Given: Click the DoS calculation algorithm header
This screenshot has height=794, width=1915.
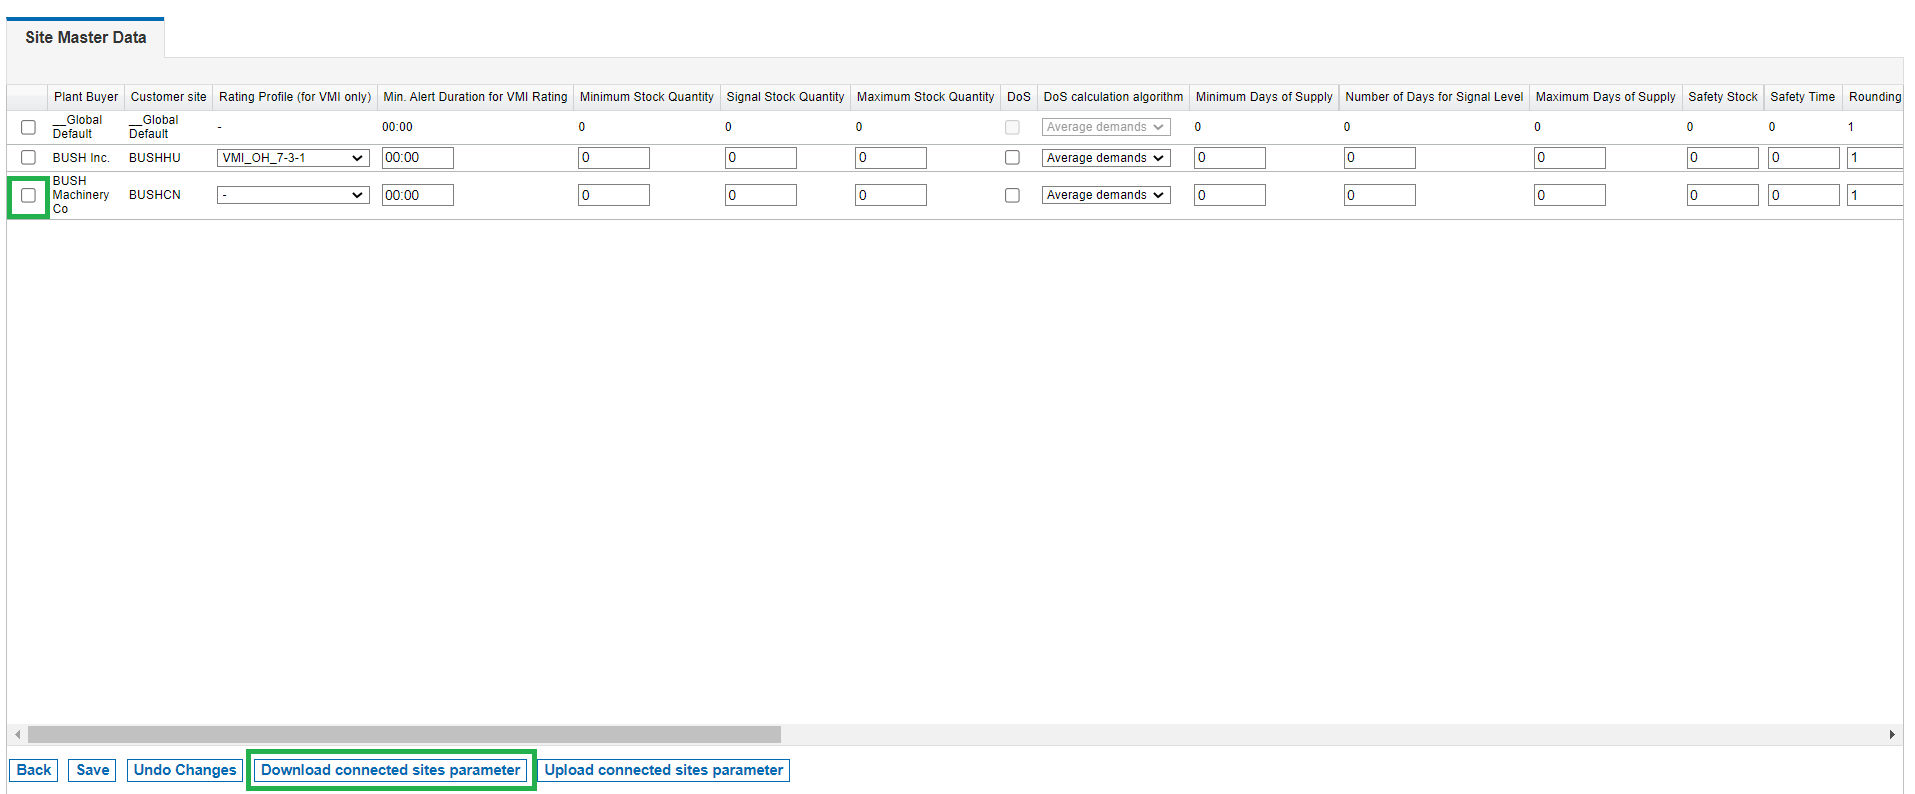Looking at the screenshot, I should 1113,97.
